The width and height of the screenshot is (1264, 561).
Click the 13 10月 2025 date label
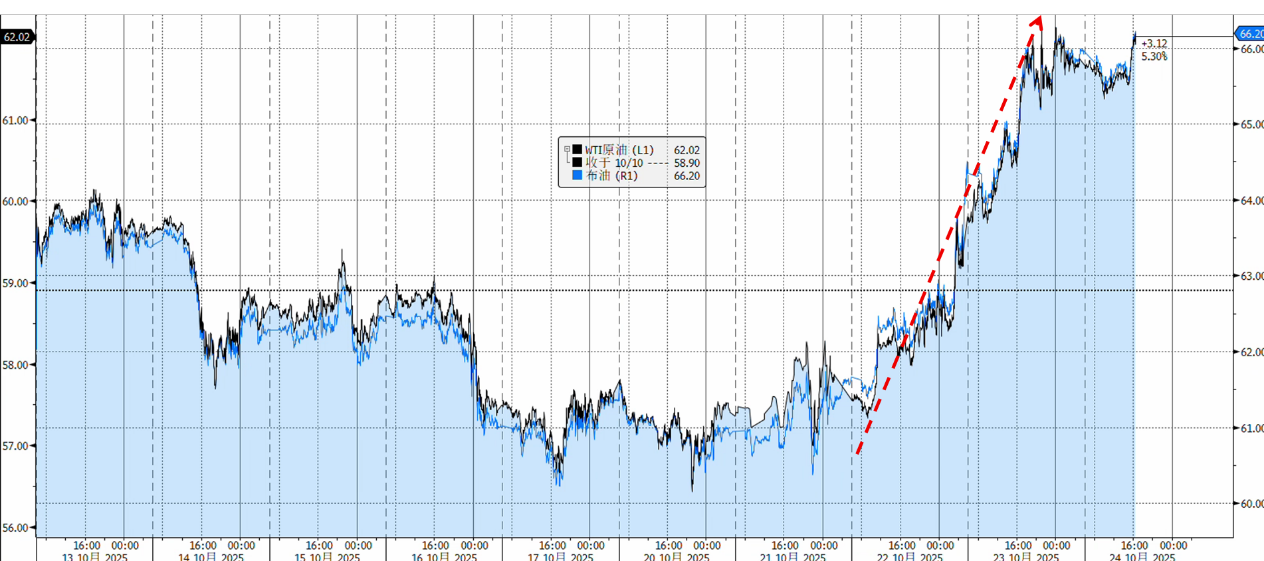click(x=95, y=556)
